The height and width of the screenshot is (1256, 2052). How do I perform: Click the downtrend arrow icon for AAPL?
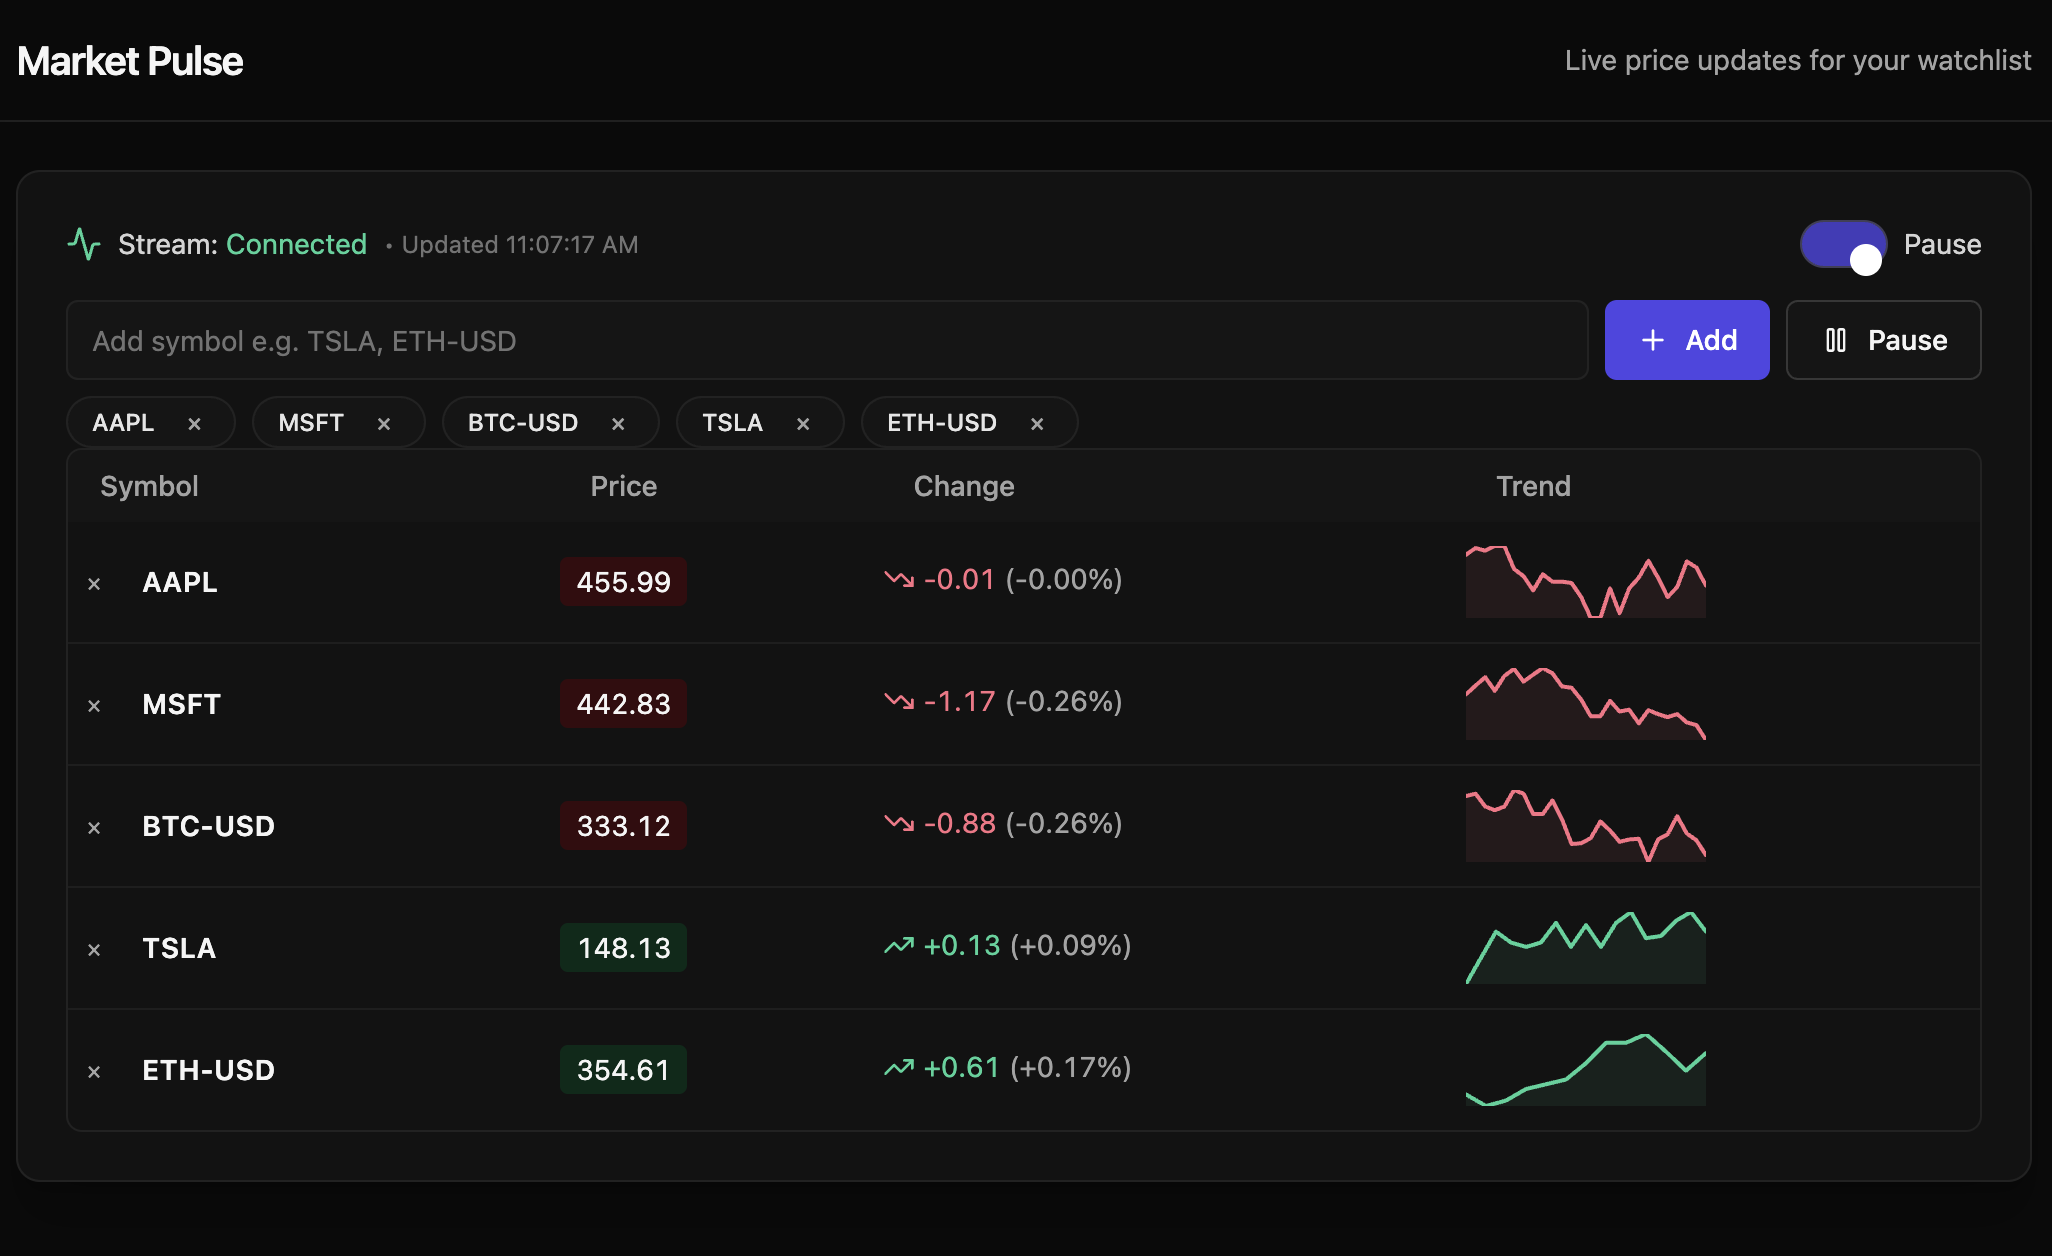(x=899, y=579)
